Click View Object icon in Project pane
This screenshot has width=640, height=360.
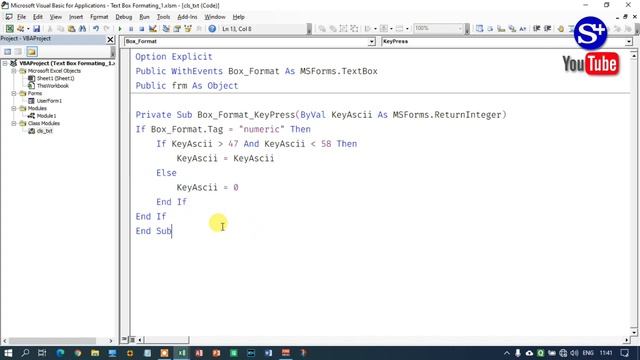(18, 51)
